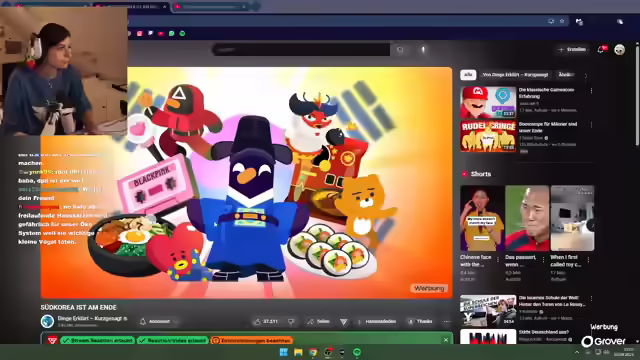Click the screen-cast icon in the address bar

click(x=551, y=21)
